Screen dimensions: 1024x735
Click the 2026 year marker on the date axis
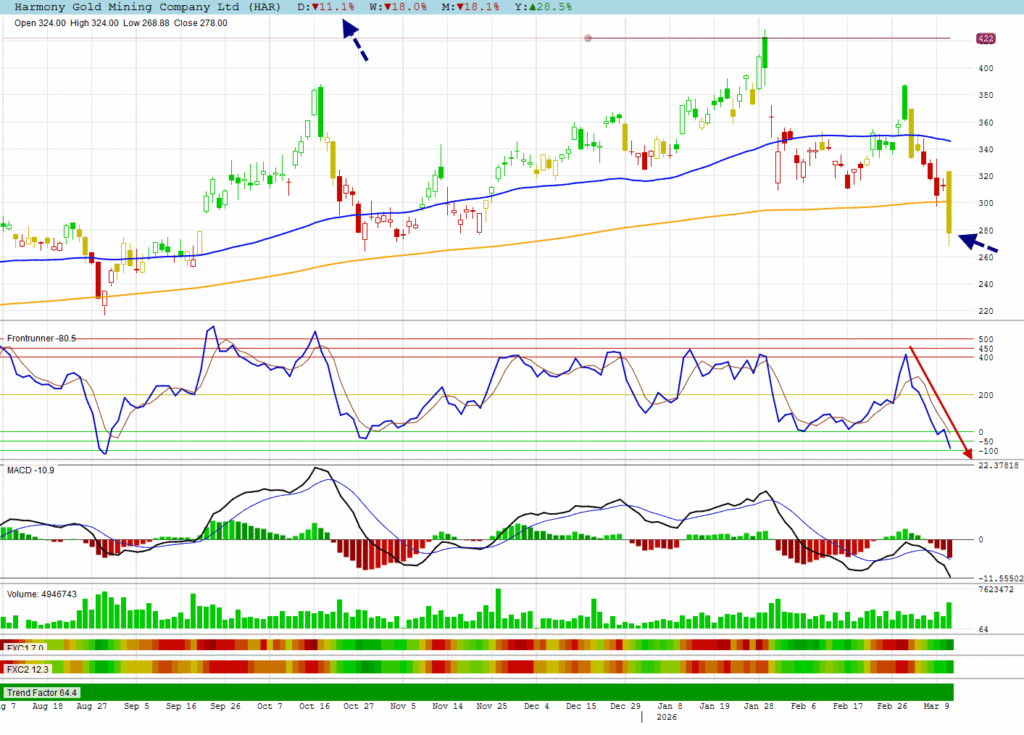665,716
